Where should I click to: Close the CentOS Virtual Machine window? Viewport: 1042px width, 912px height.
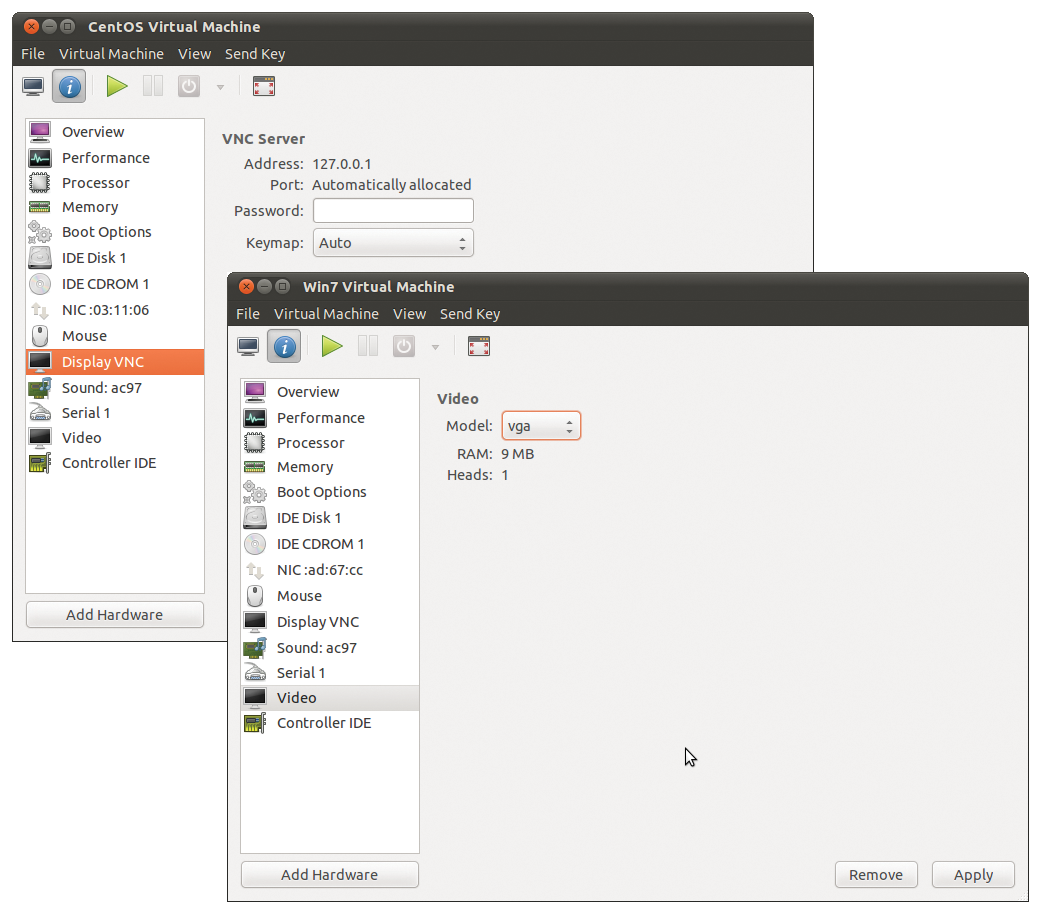click(x=31, y=27)
